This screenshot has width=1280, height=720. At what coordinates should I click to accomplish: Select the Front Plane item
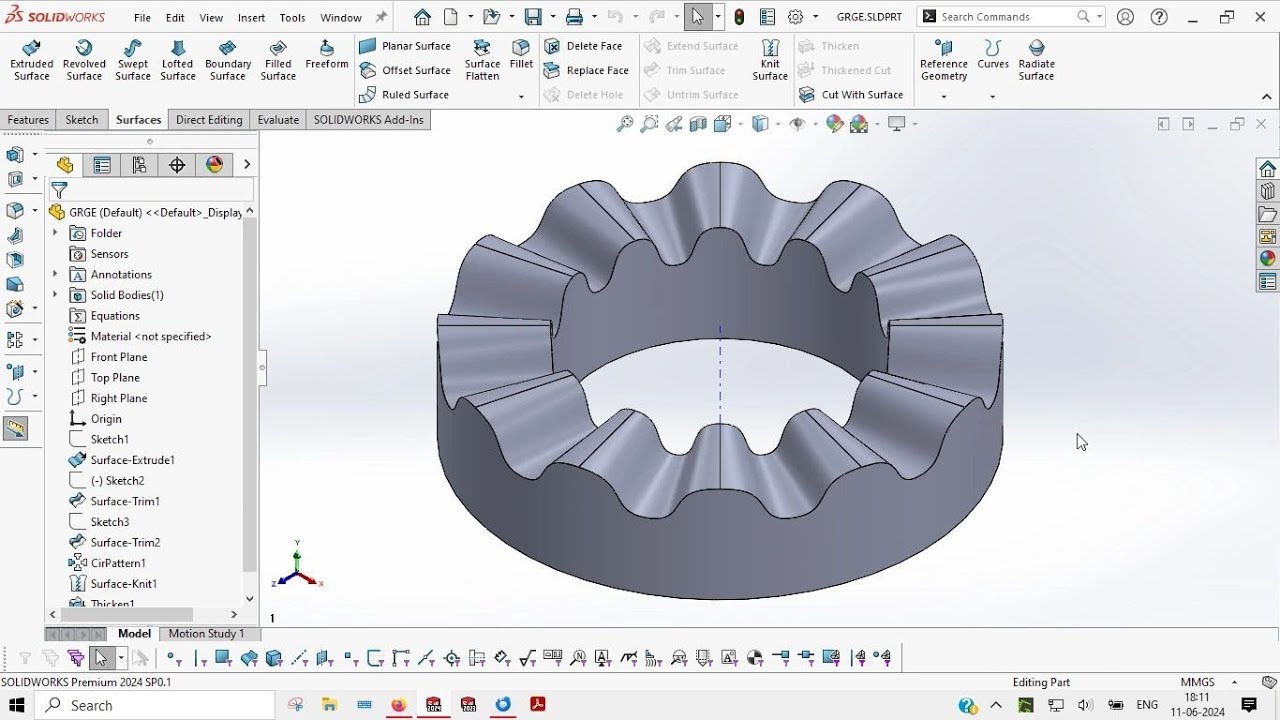click(118, 357)
